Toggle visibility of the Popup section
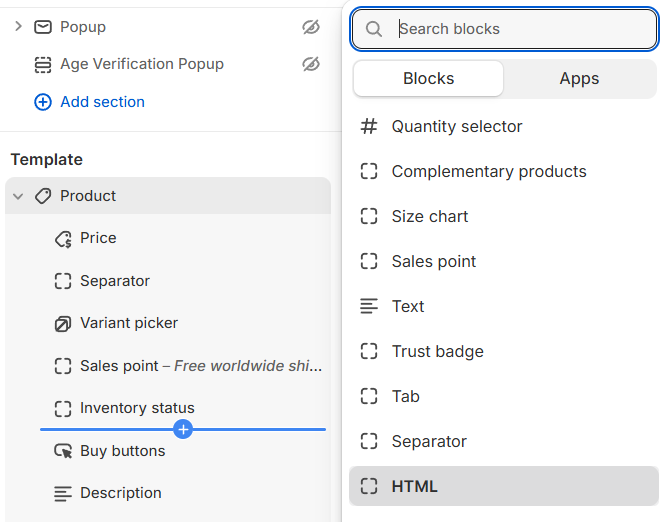 pos(311,27)
